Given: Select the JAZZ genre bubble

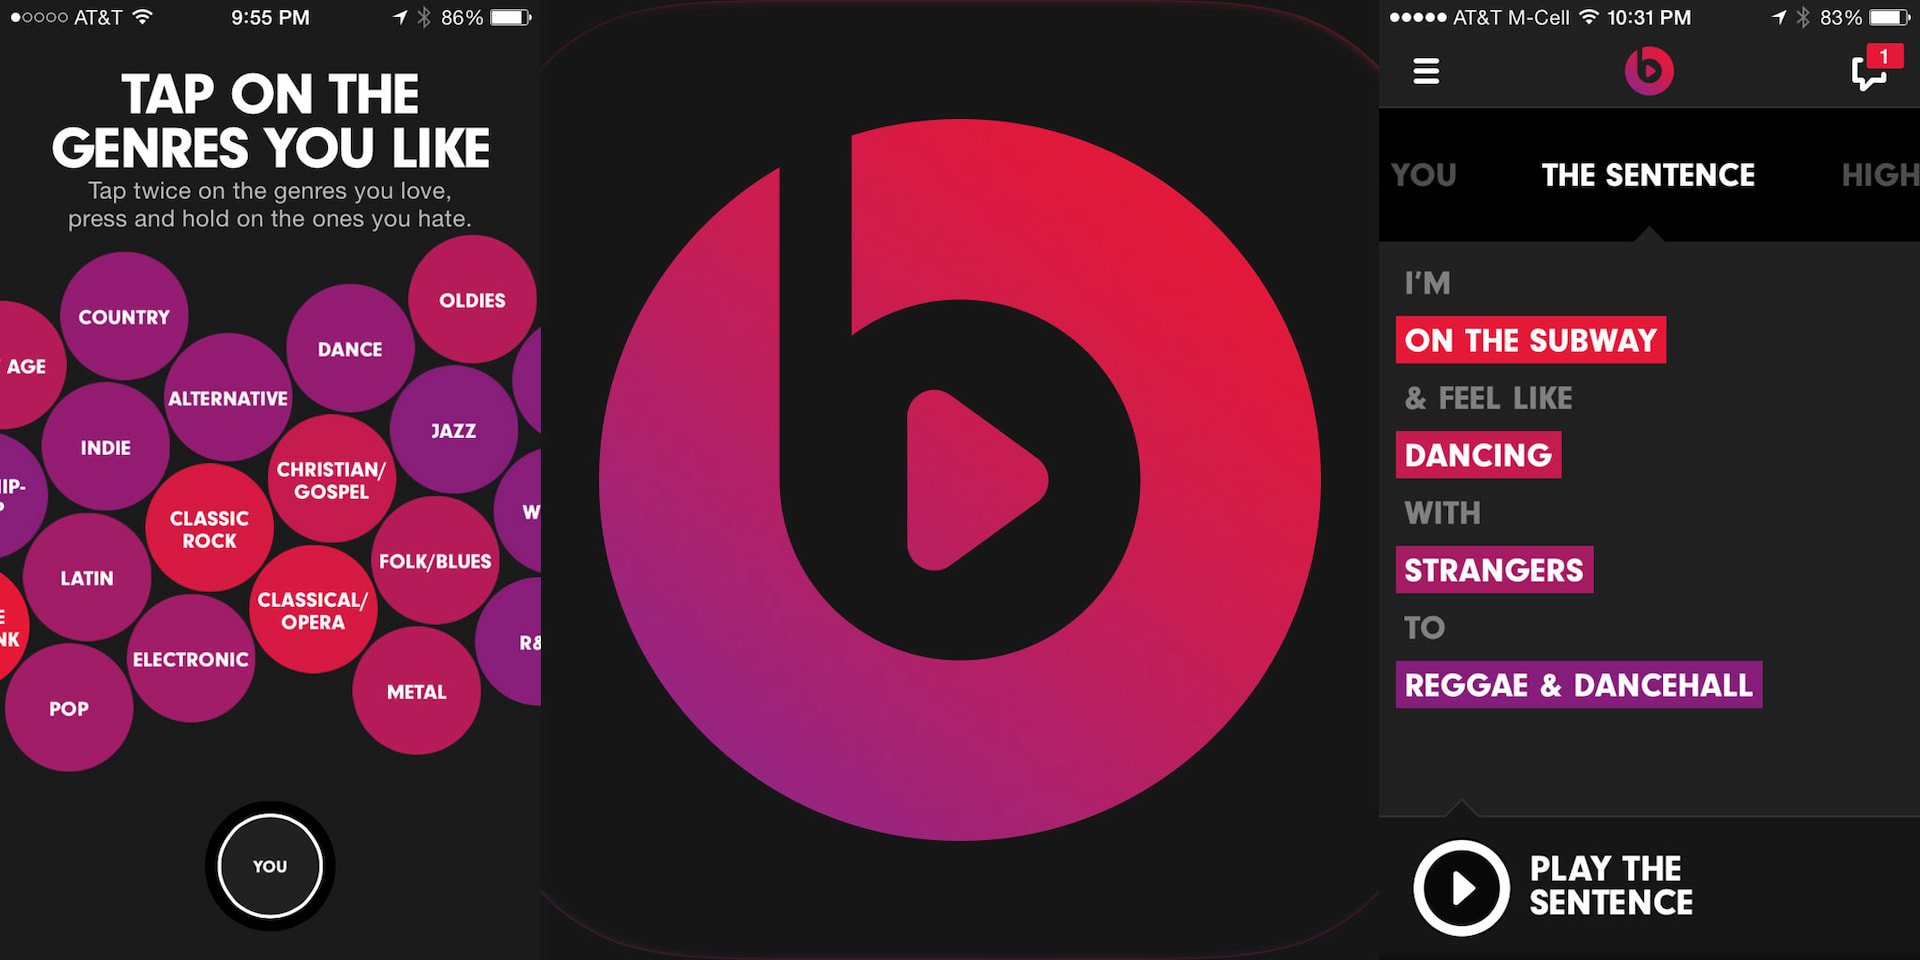Looking at the screenshot, I should (x=454, y=430).
